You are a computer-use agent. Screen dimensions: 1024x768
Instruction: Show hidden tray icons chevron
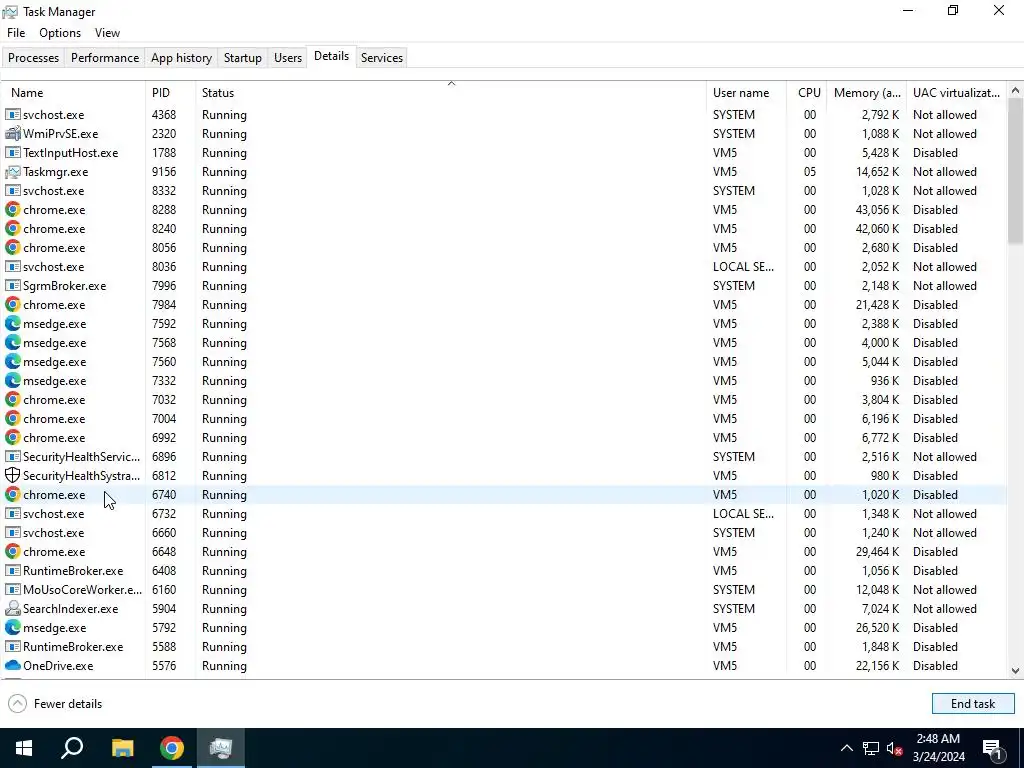846,748
